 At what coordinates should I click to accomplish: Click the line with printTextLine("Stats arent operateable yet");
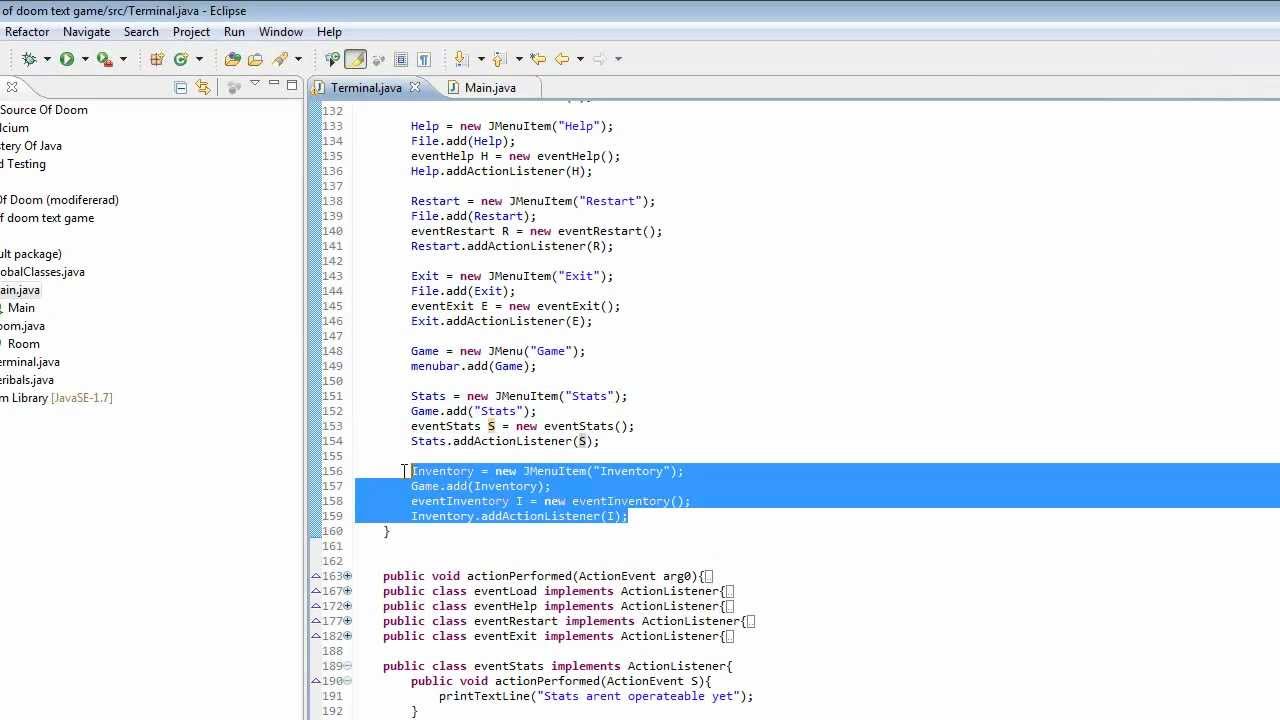(x=596, y=696)
